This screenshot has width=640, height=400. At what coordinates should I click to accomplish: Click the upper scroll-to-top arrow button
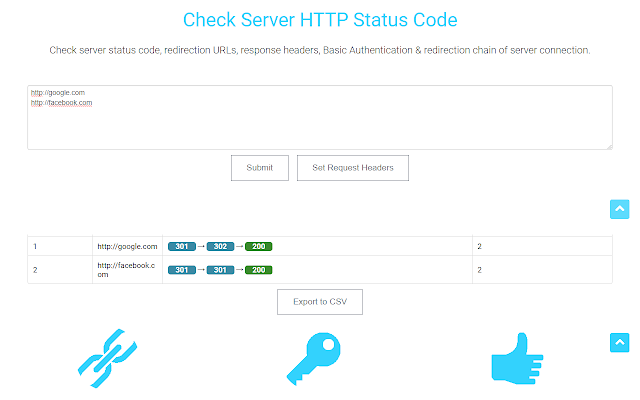620,209
